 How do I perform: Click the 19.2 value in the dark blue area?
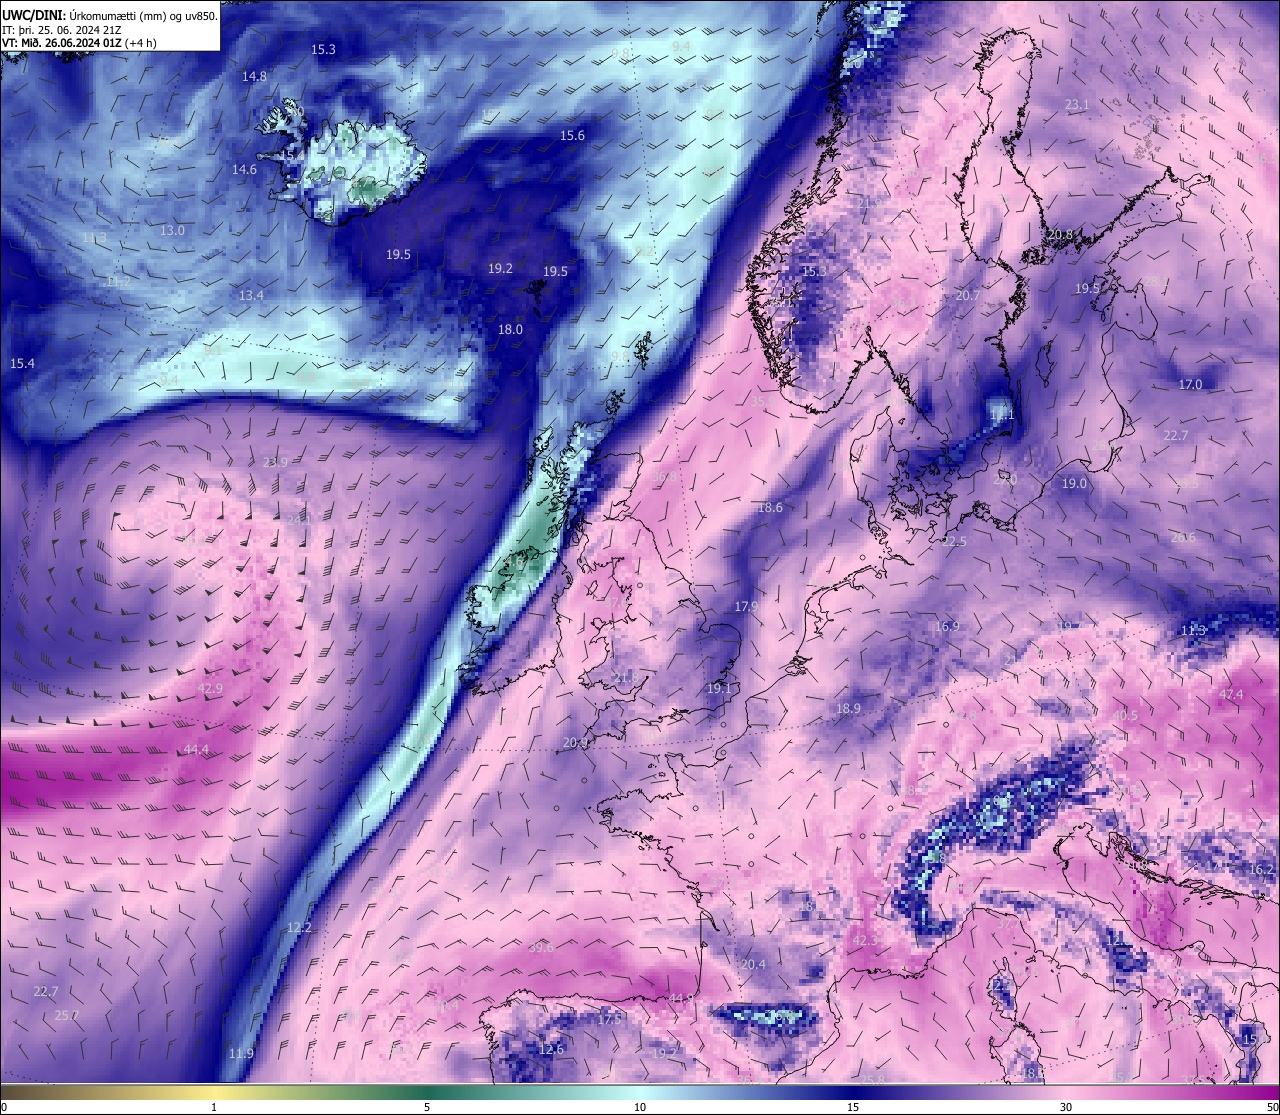click(x=500, y=268)
